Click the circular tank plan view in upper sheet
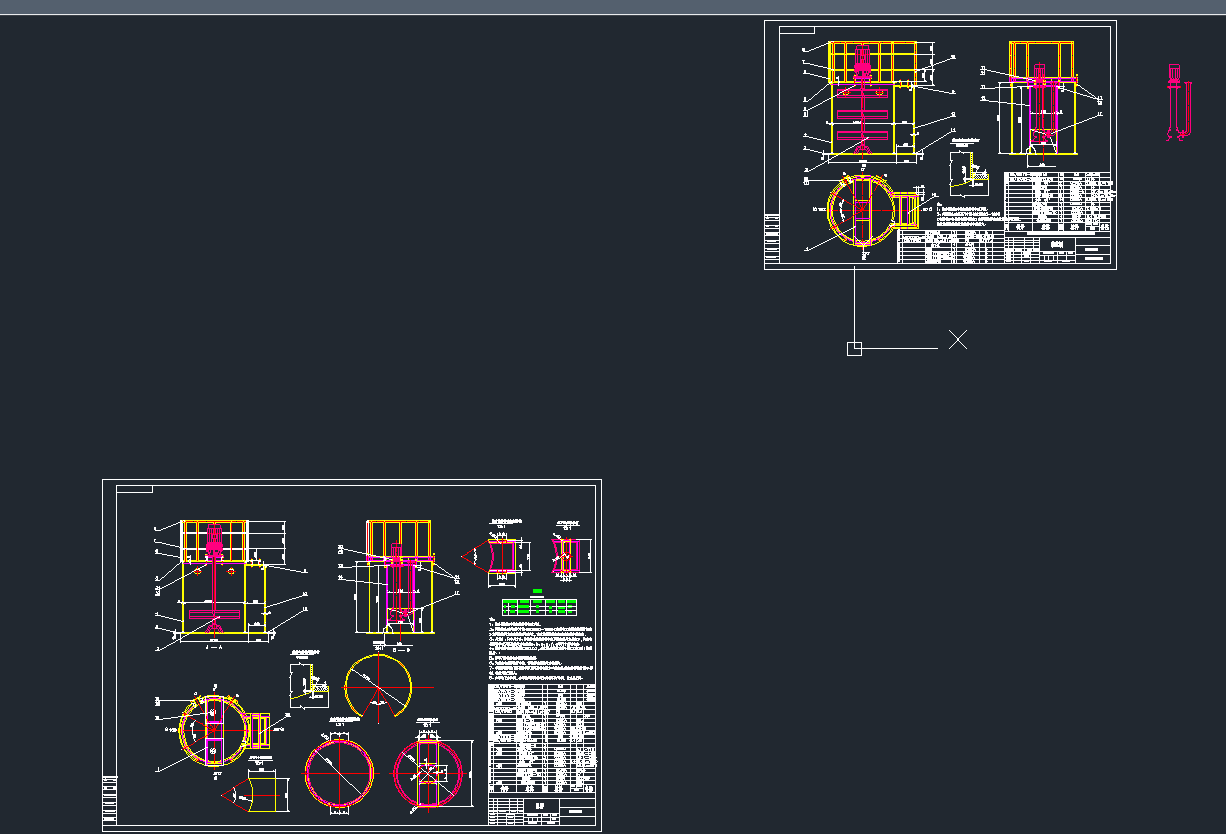 point(861,209)
